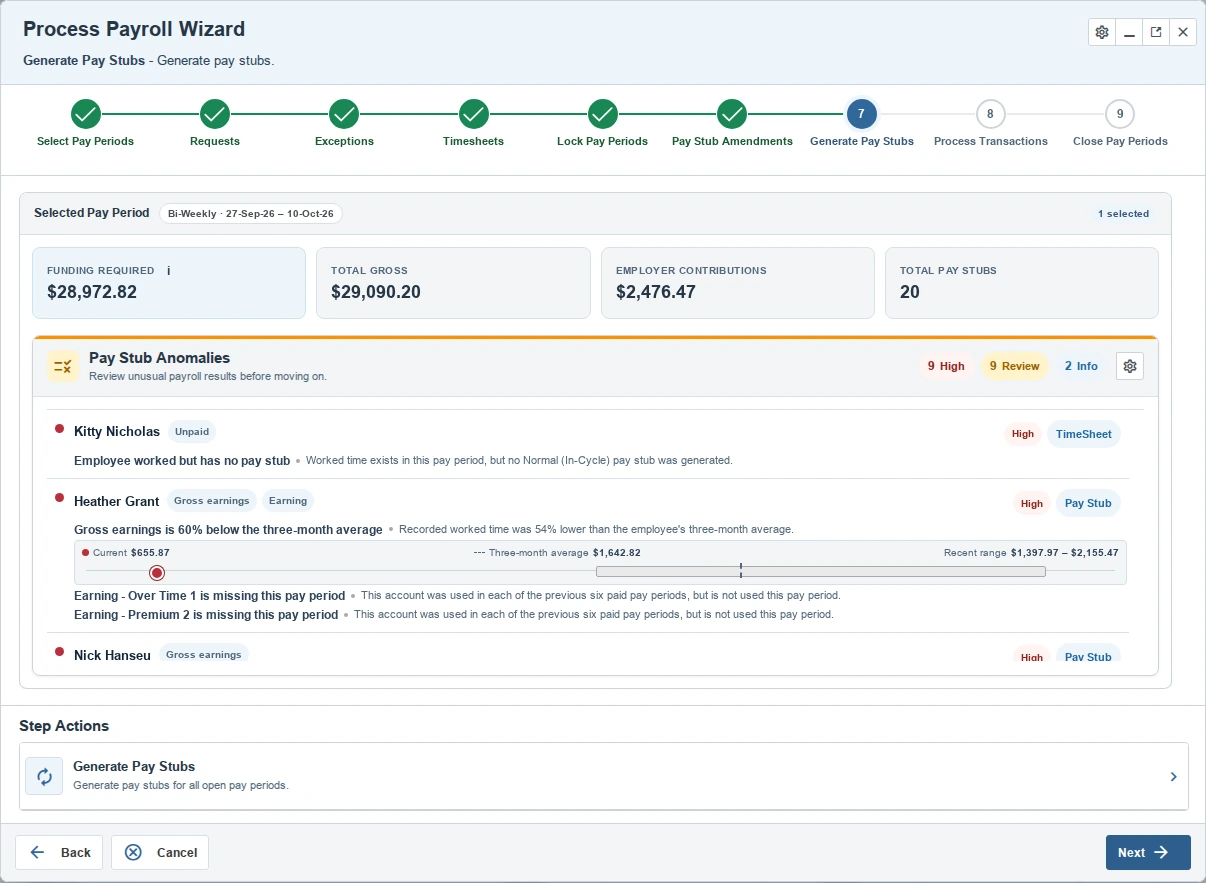Click Nick Hanseu employee name
Screen dimensions: 1206x883
[112, 655]
